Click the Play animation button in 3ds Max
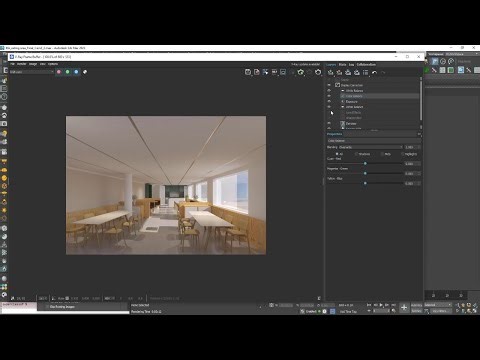 [x=381, y=305]
